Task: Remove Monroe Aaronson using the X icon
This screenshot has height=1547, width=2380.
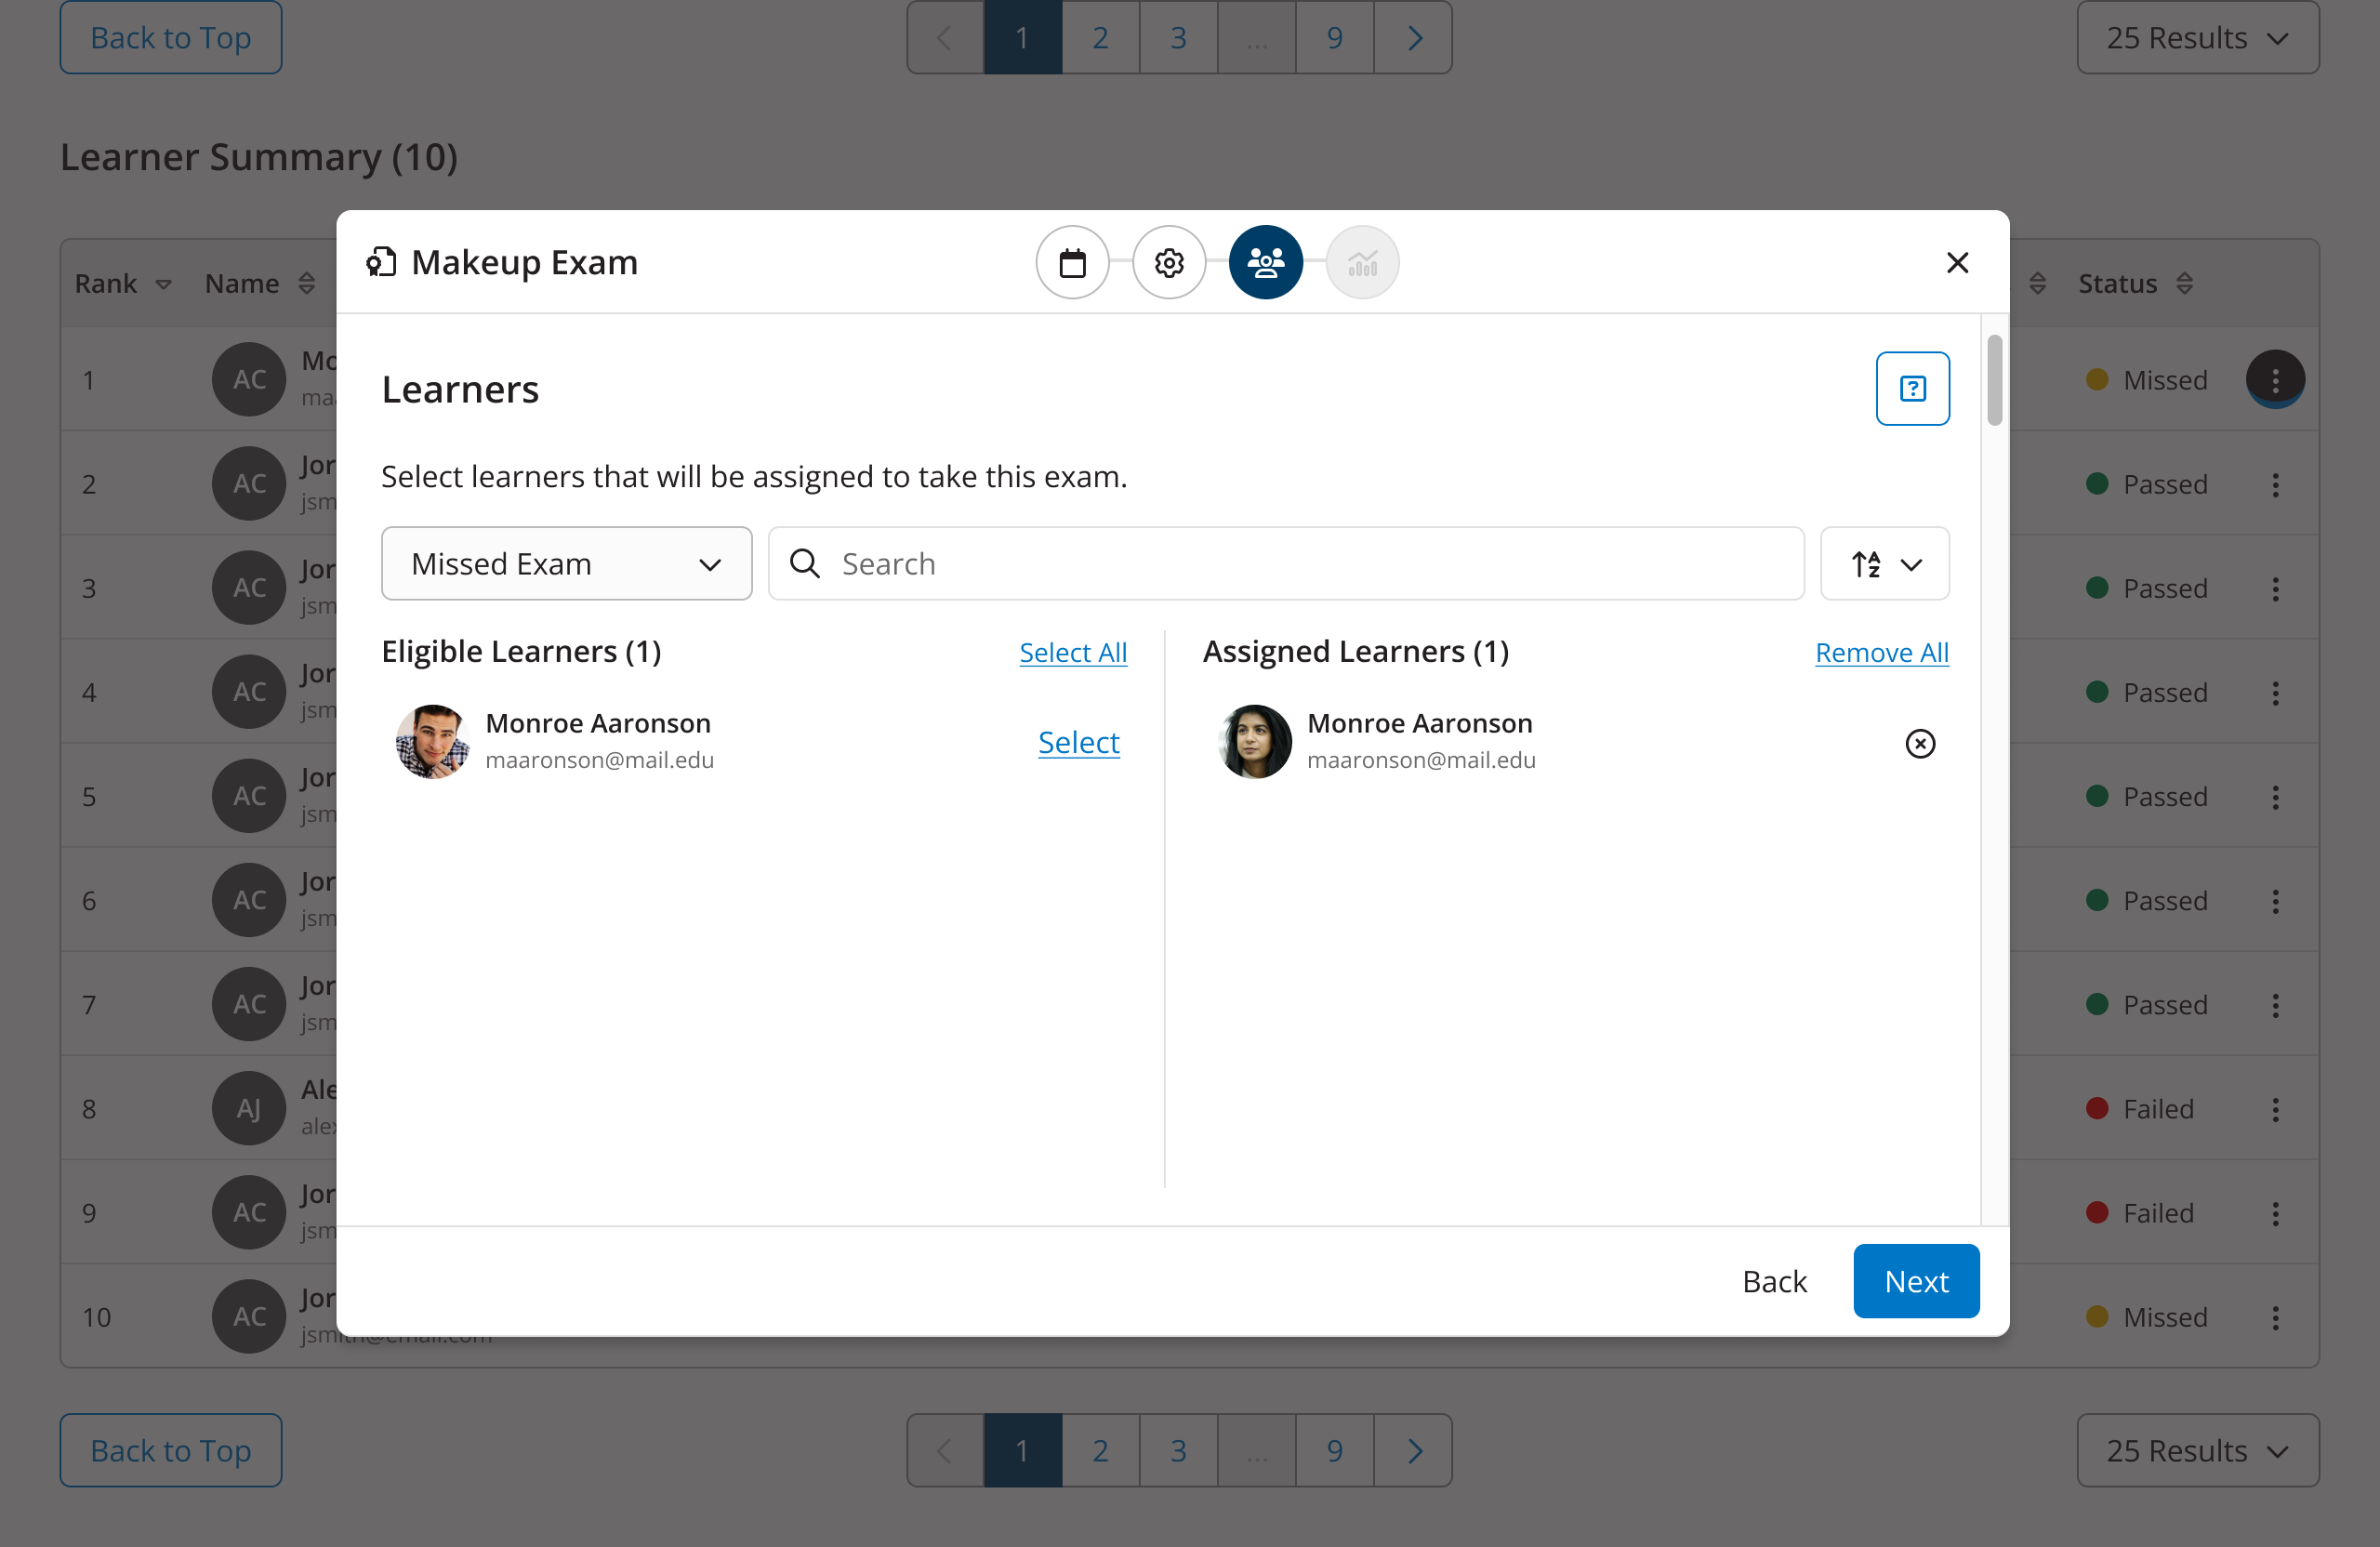Action: pyautogui.click(x=1920, y=743)
